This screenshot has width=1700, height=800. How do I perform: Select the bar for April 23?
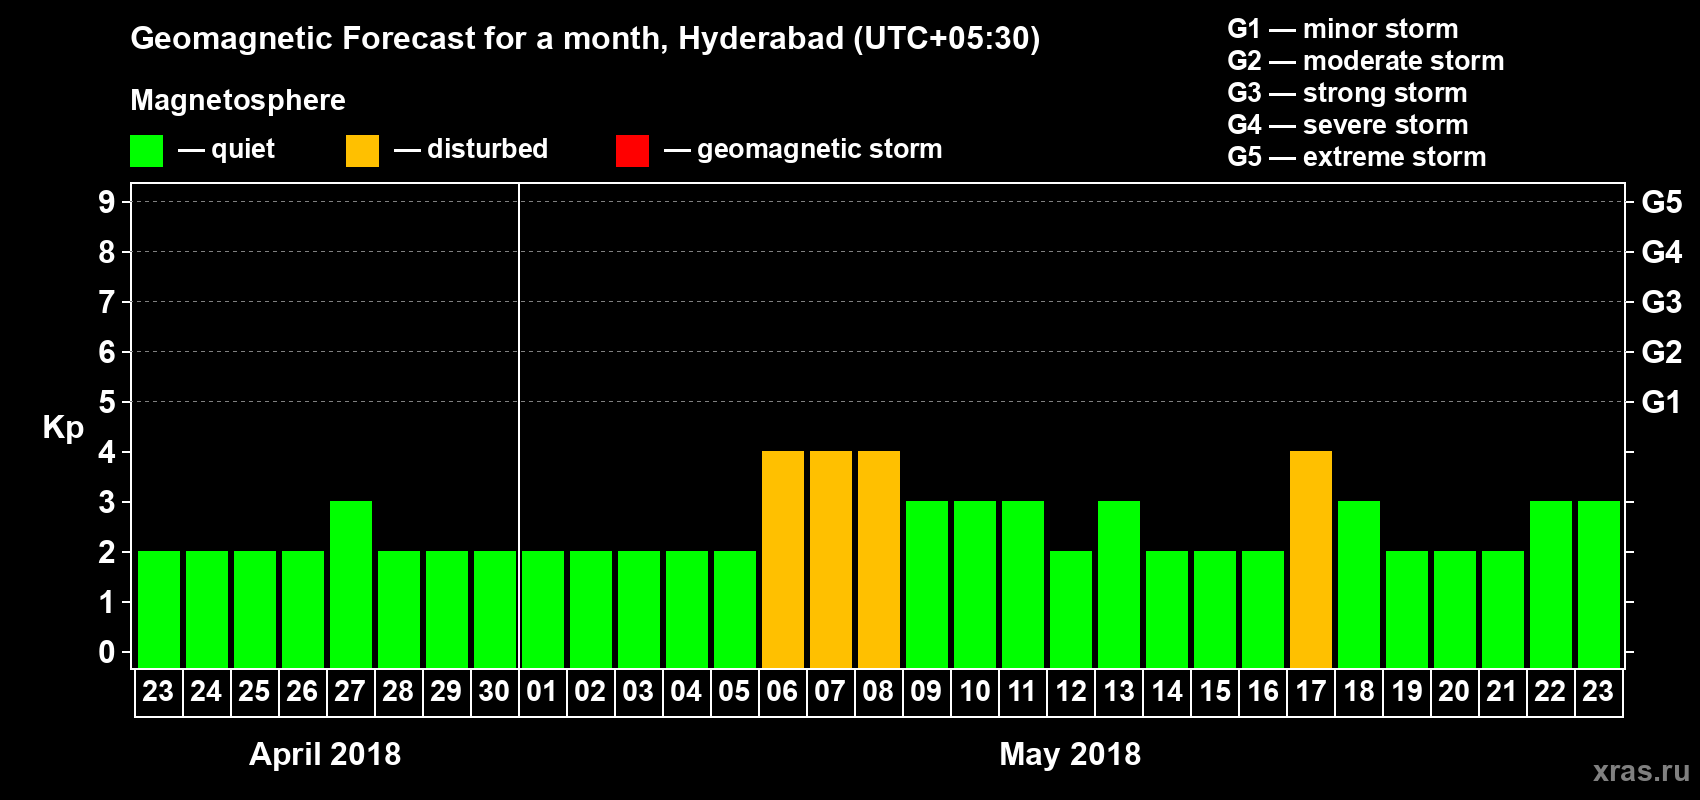pos(159,609)
